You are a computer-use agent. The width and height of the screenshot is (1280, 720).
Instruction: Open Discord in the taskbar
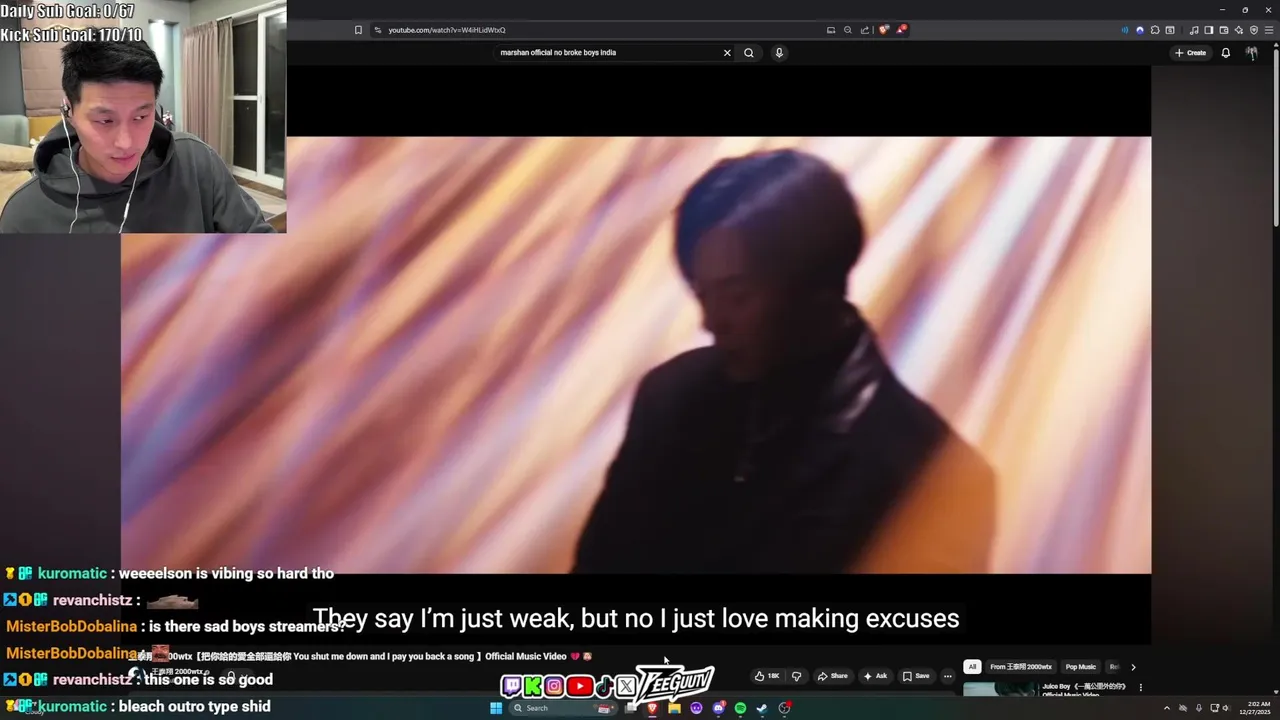pyautogui.click(x=718, y=708)
